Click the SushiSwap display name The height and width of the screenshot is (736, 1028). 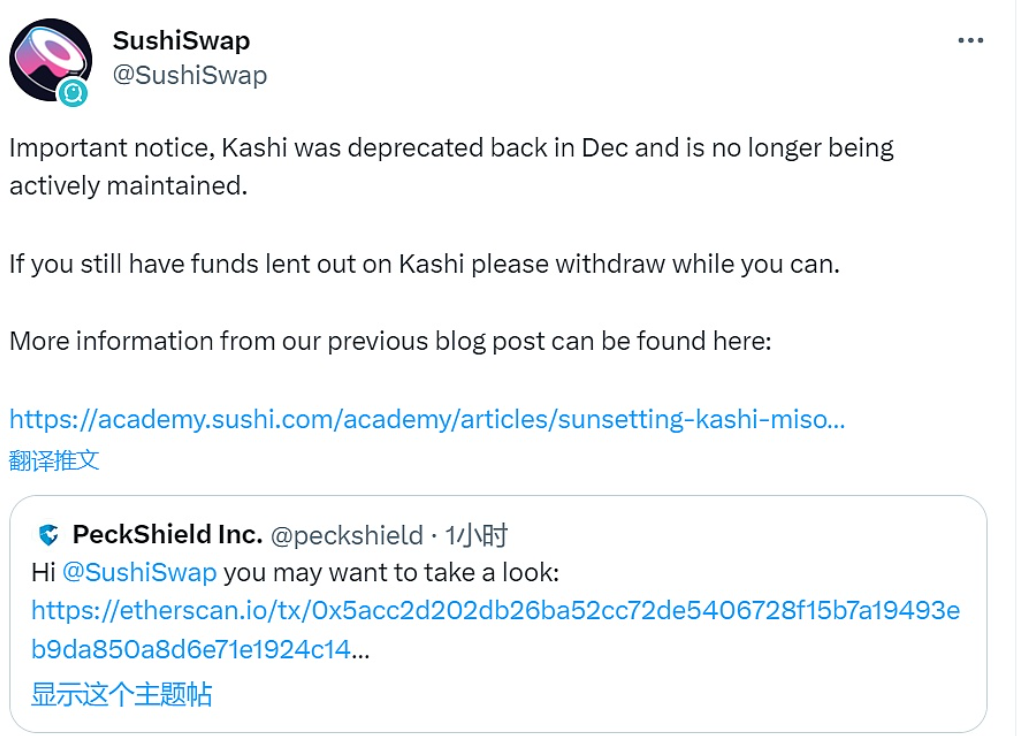pyautogui.click(x=181, y=41)
